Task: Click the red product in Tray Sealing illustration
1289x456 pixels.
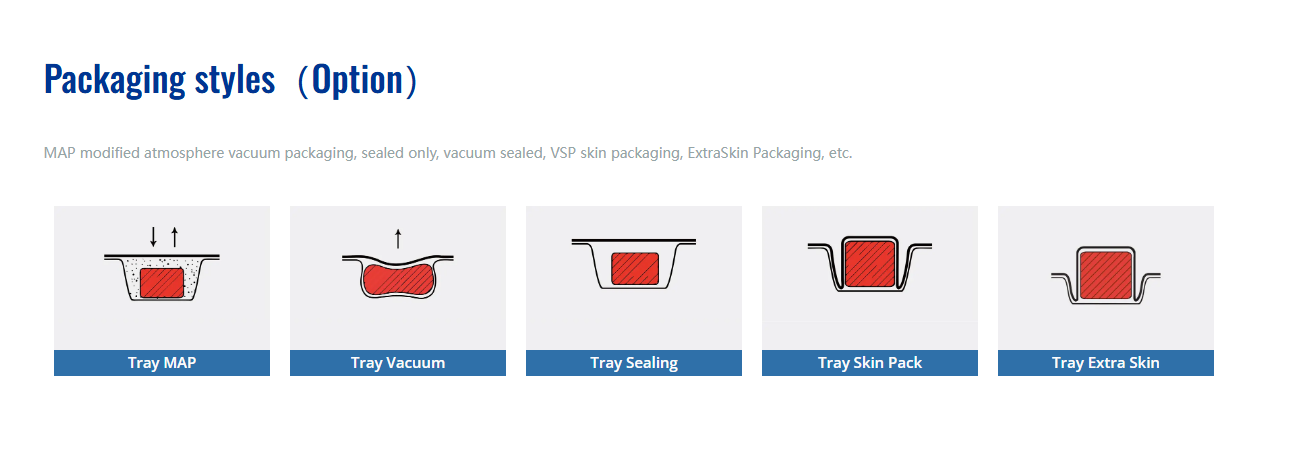Action: pos(634,268)
